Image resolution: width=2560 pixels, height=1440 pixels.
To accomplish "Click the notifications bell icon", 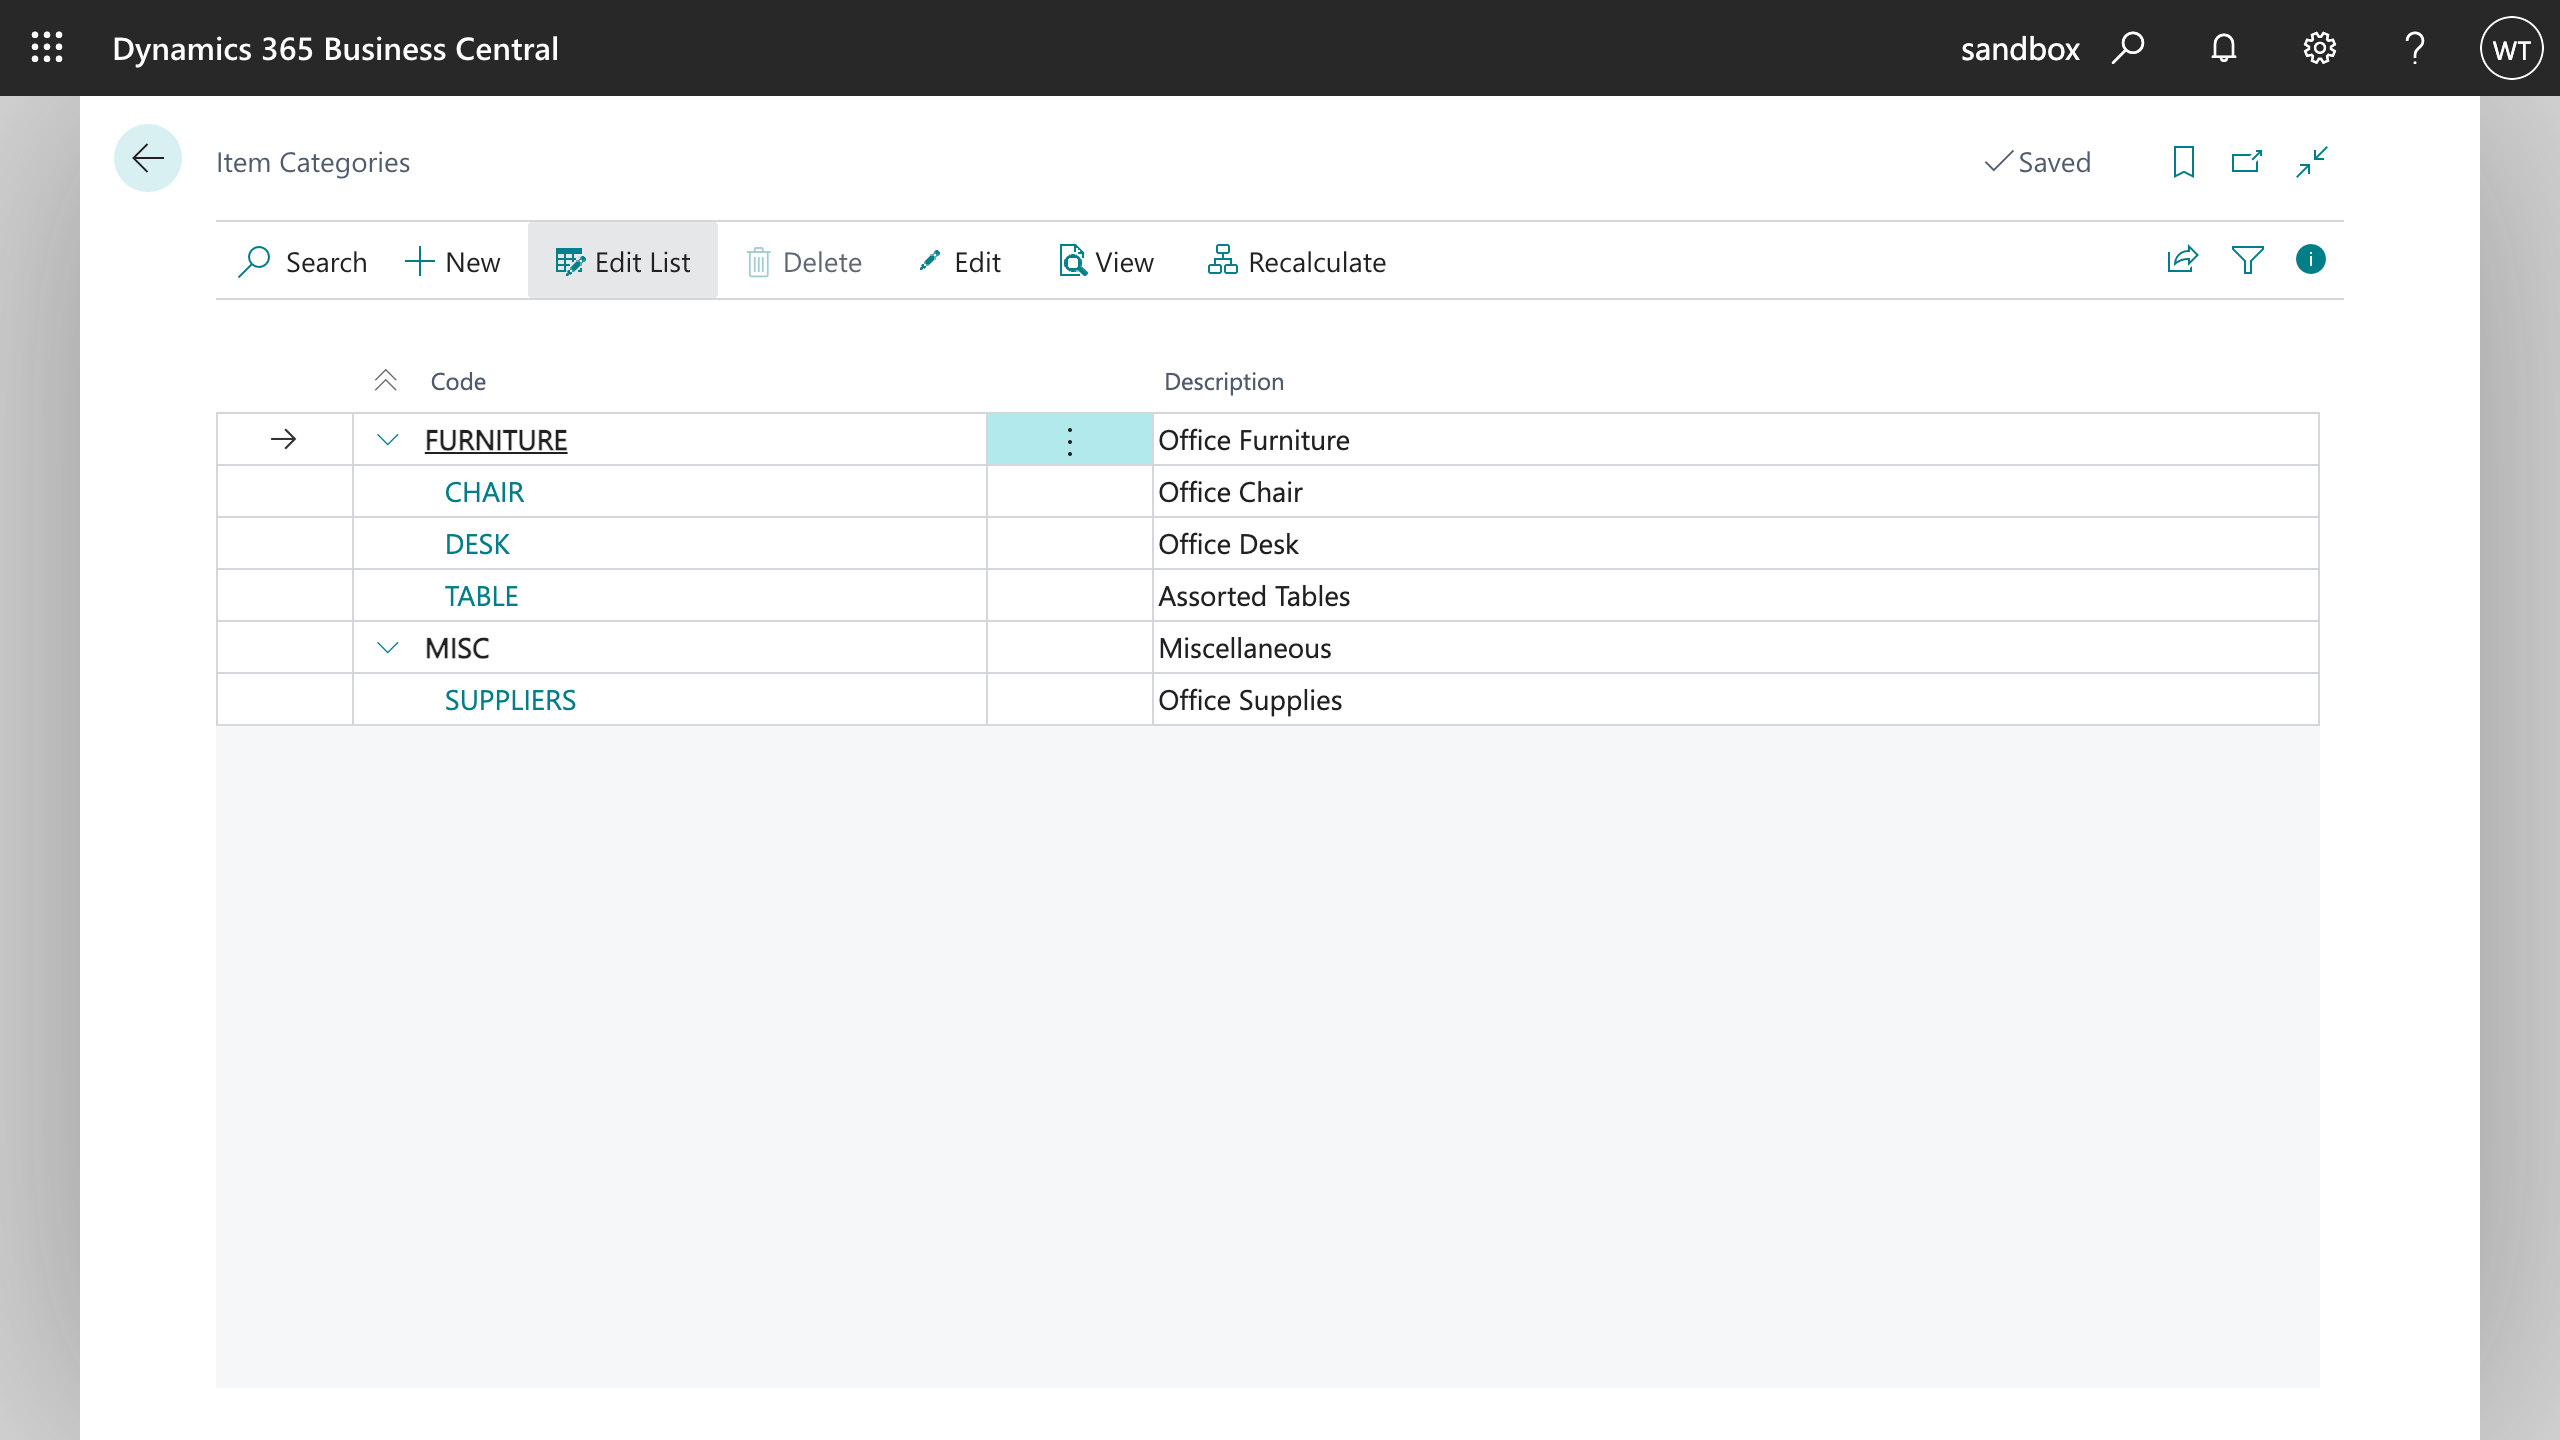I will 2223,48.
